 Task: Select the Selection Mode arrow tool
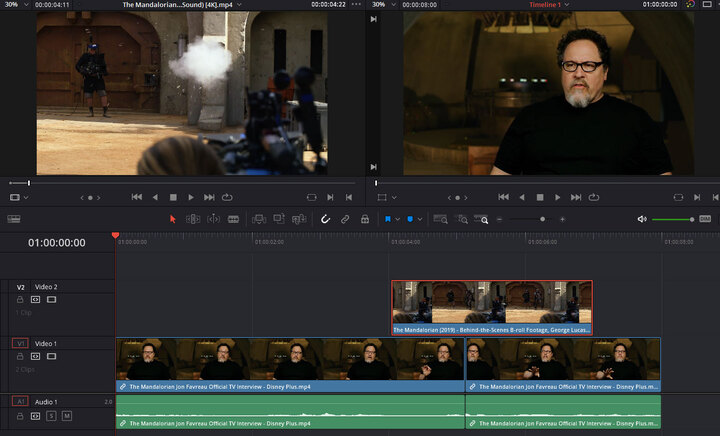(172, 219)
